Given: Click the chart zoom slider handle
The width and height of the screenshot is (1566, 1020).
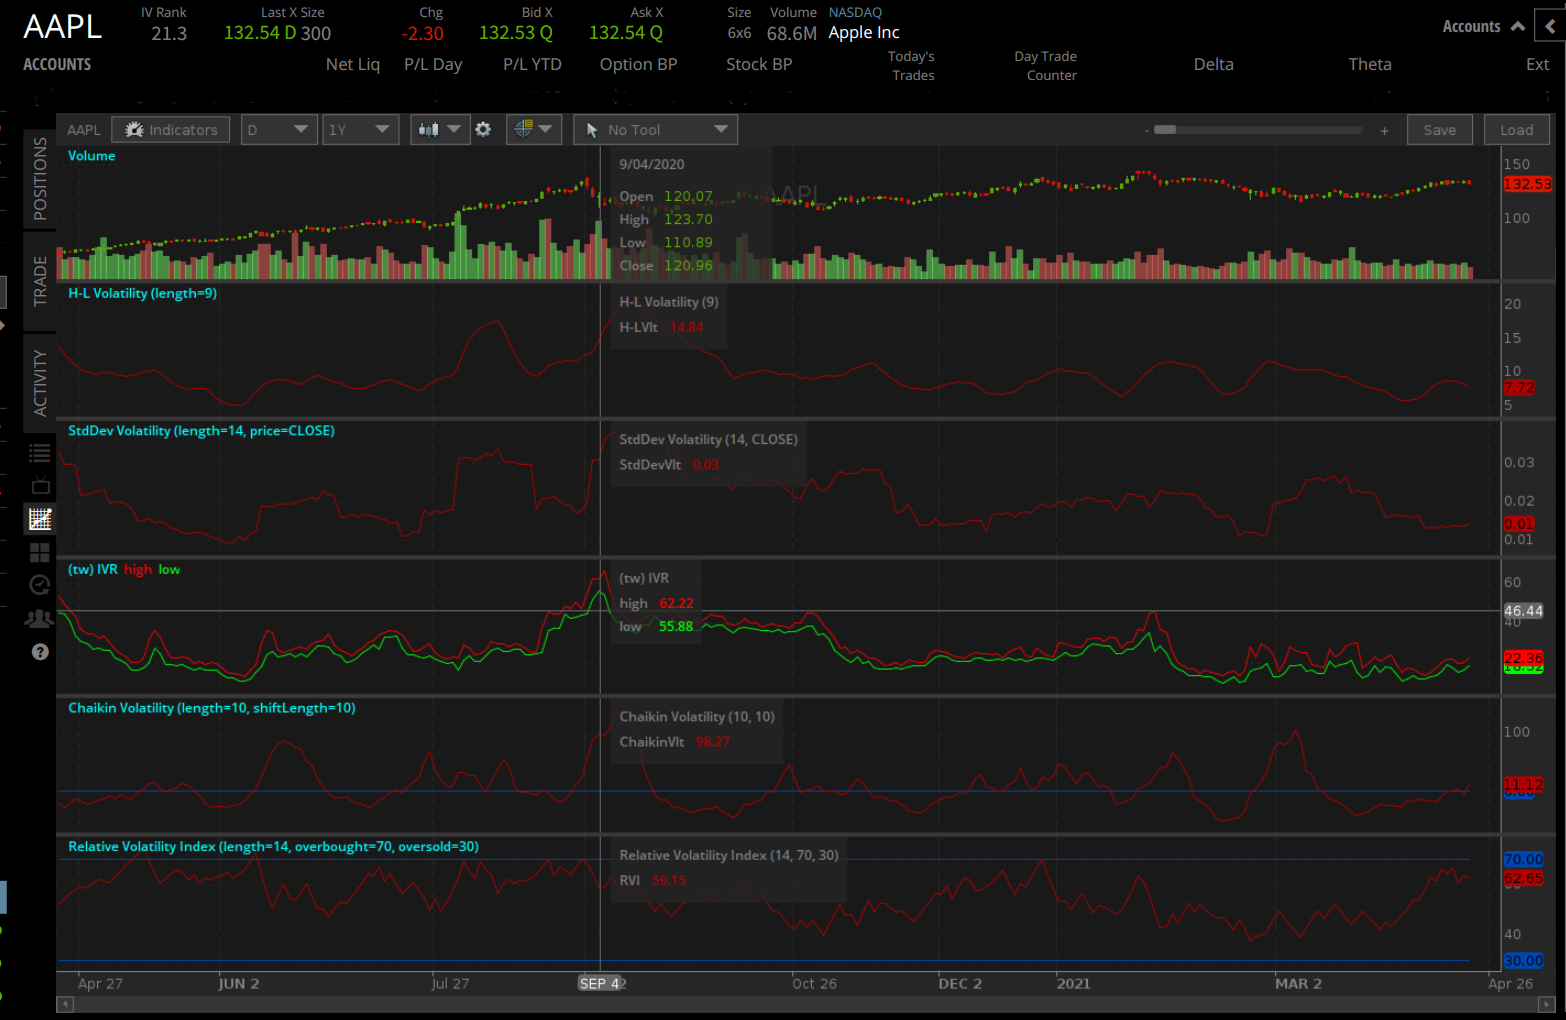Looking at the screenshot, I should coord(1165,130).
